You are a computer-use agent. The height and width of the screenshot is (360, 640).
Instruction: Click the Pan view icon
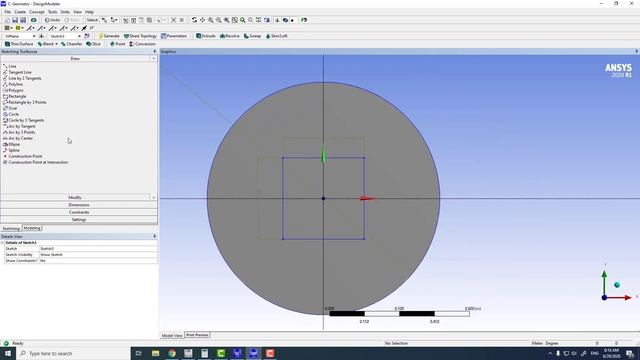tap(202, 20)
